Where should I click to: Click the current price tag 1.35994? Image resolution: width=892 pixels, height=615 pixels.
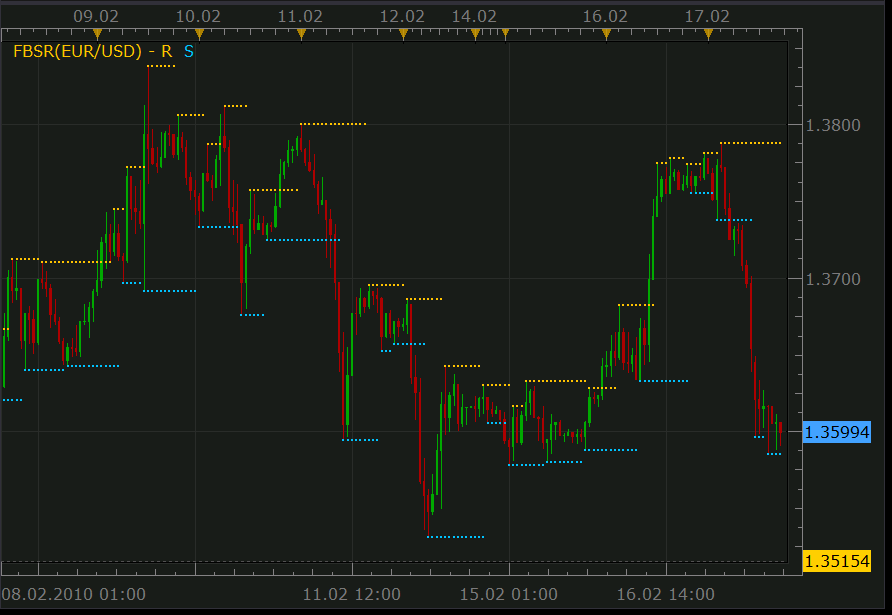(x=837, y=432)
